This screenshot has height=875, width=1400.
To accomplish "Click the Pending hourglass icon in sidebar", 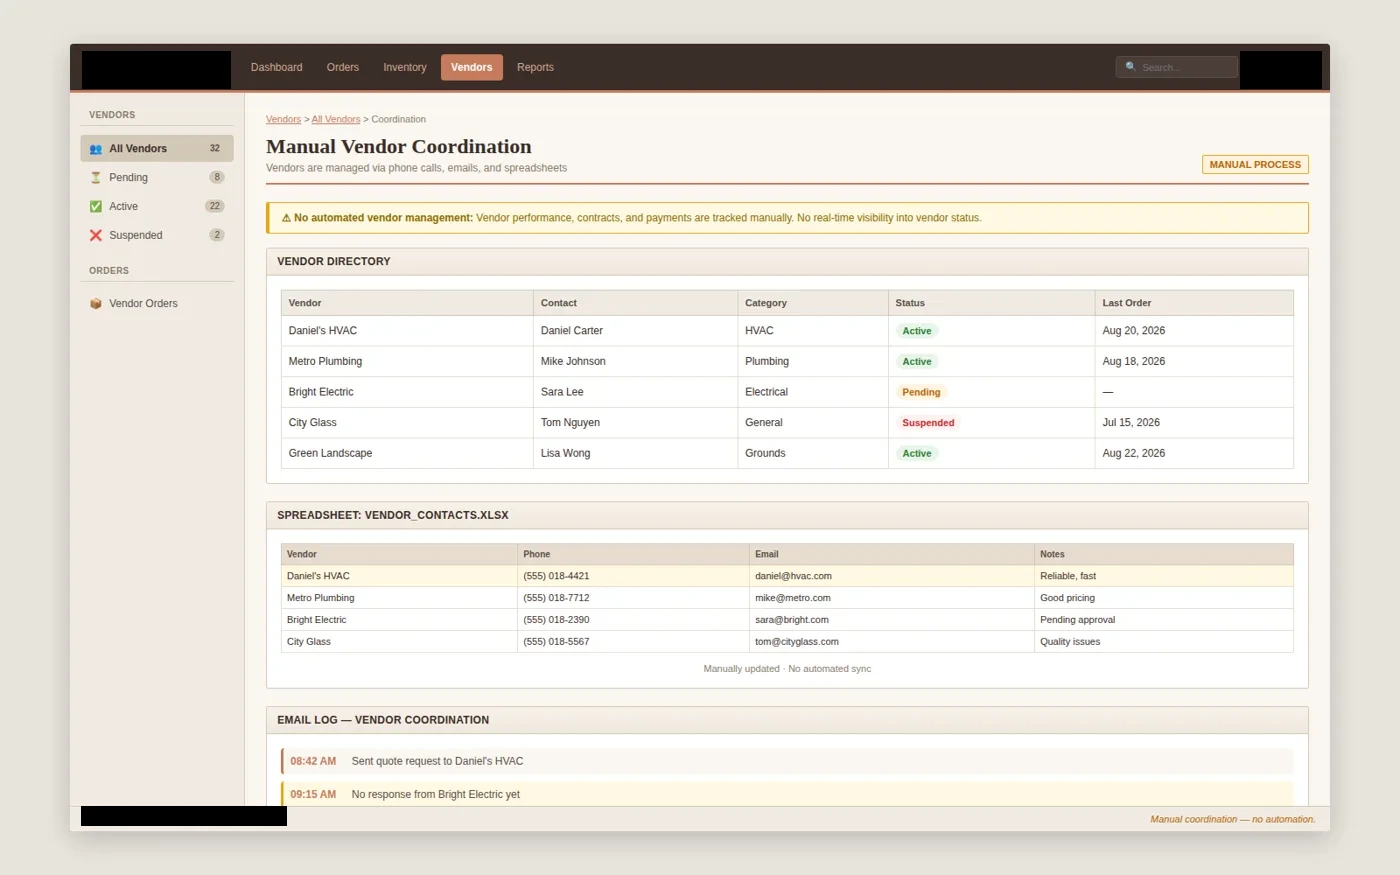I will click(96, 178).
